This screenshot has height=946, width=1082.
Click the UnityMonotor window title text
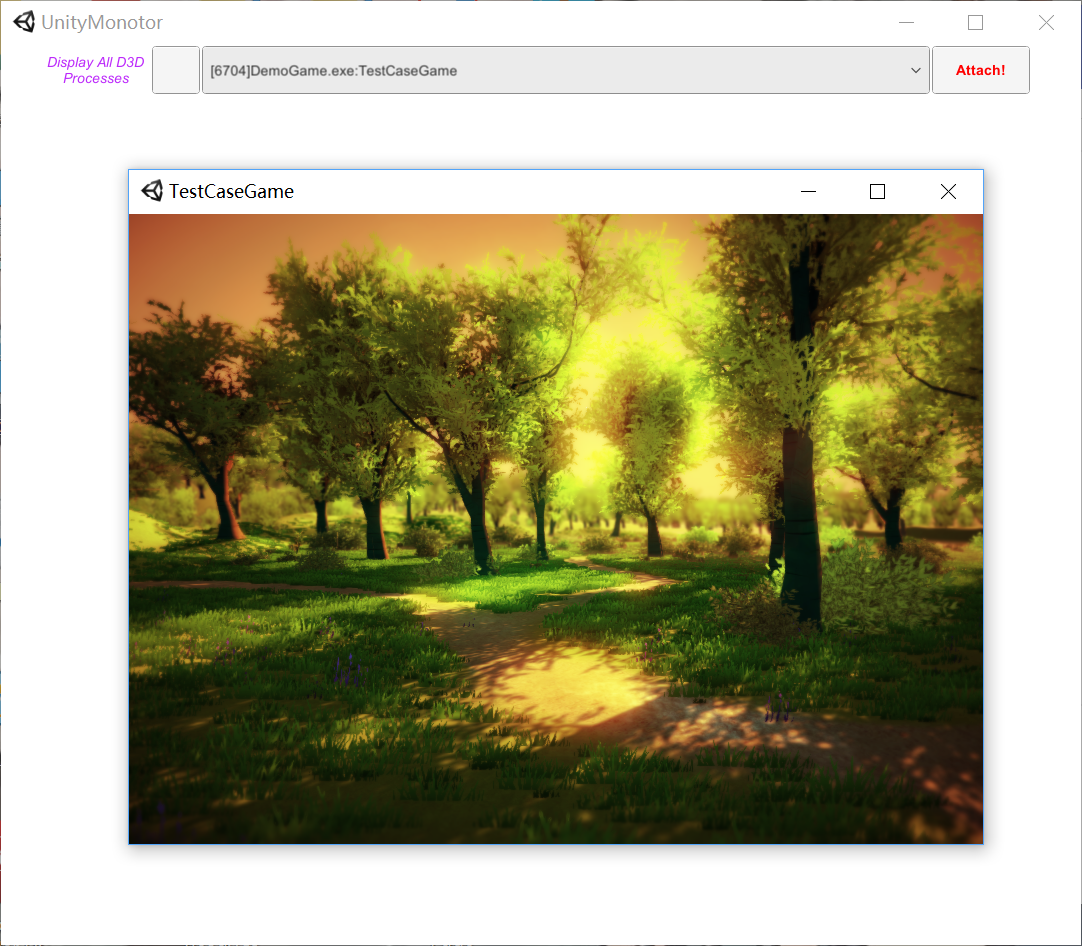102,22
